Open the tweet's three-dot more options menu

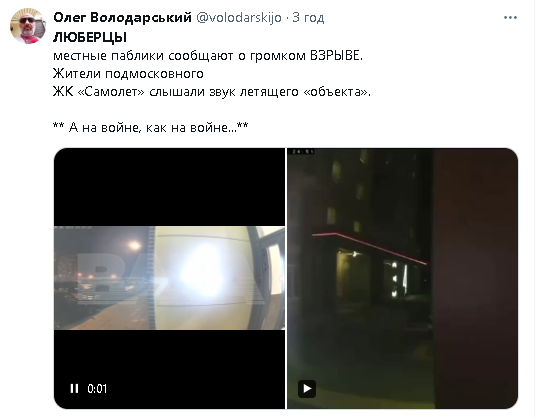tap(510, 17)
